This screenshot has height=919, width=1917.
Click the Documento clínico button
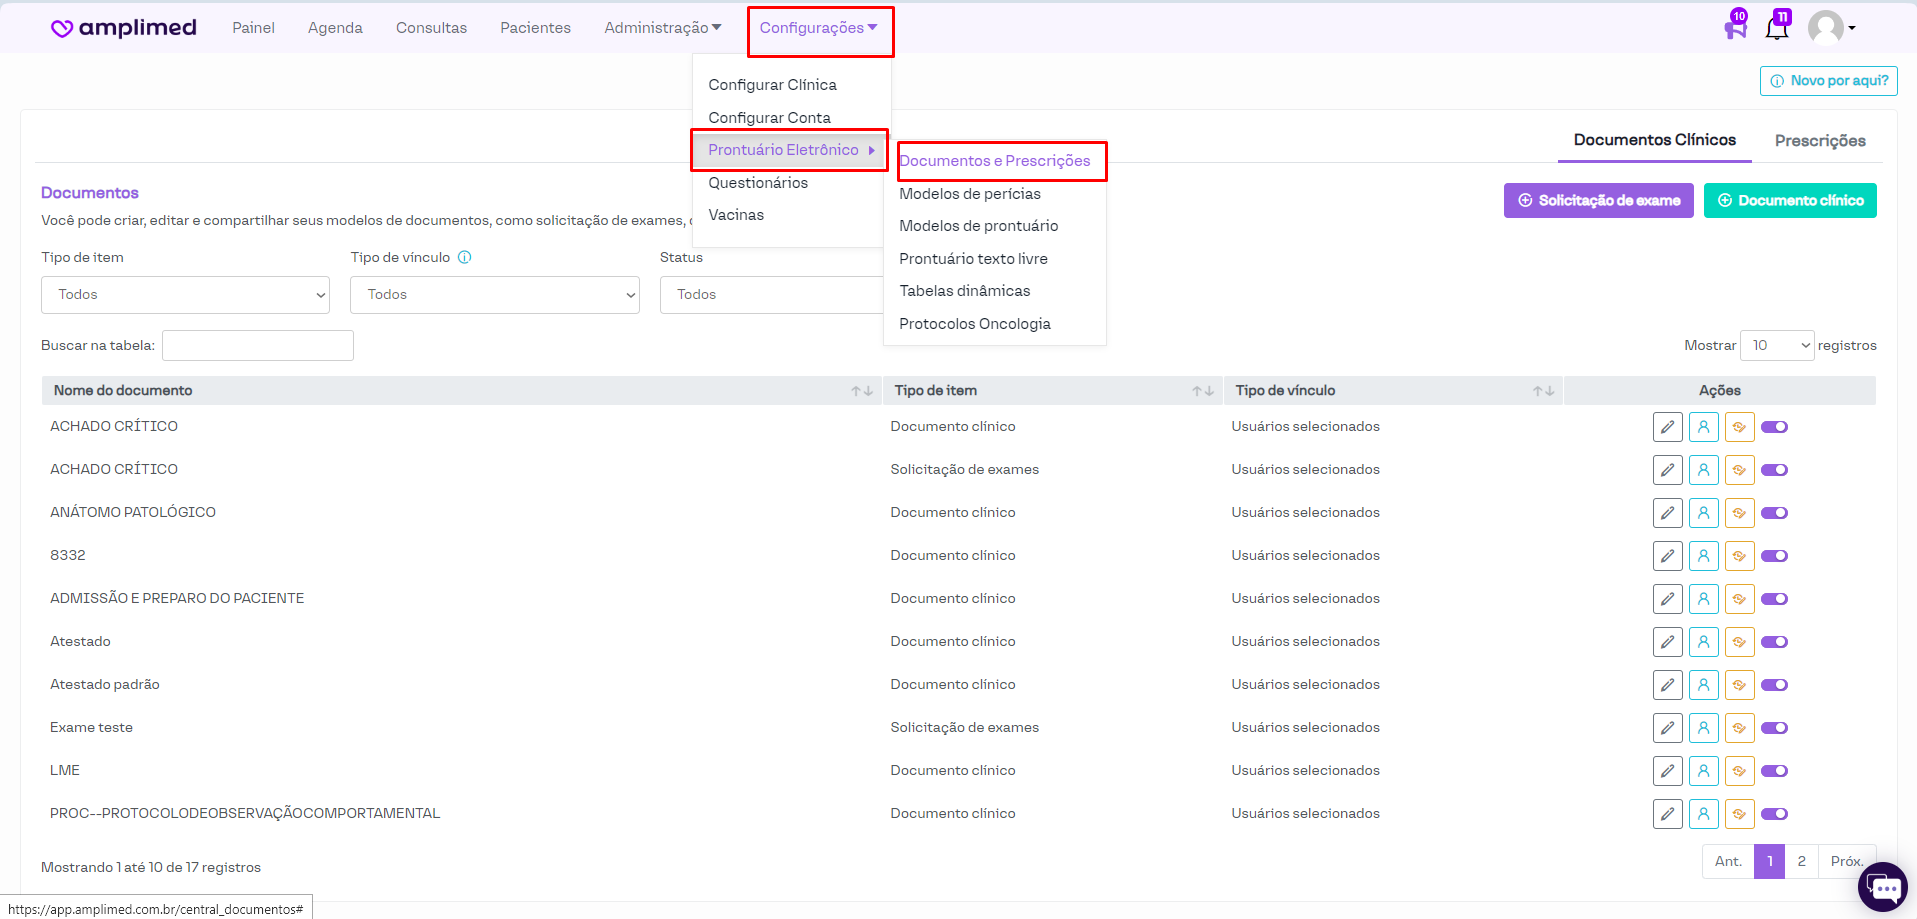click(x=1789, y=200)
